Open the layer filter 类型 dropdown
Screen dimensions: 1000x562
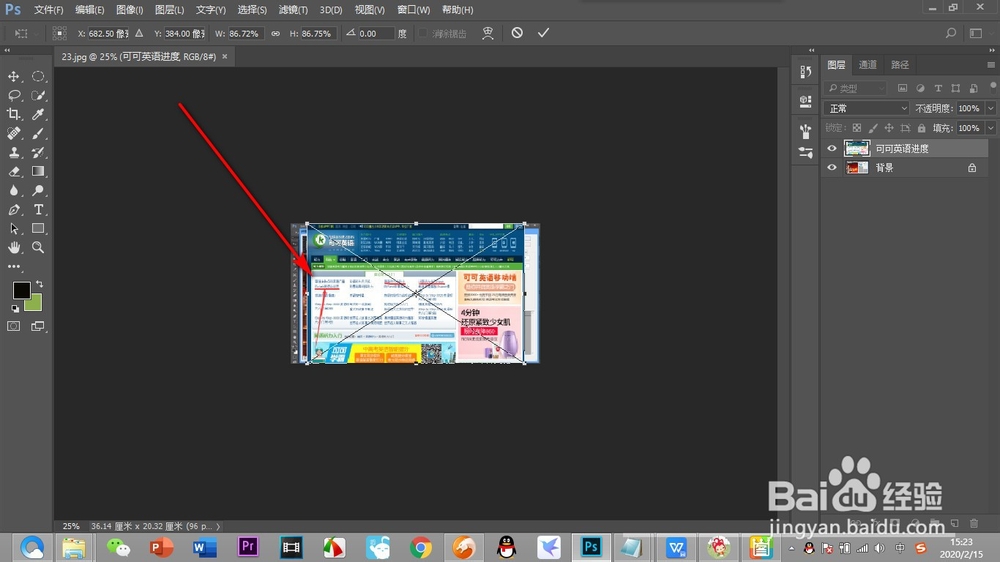855,88
